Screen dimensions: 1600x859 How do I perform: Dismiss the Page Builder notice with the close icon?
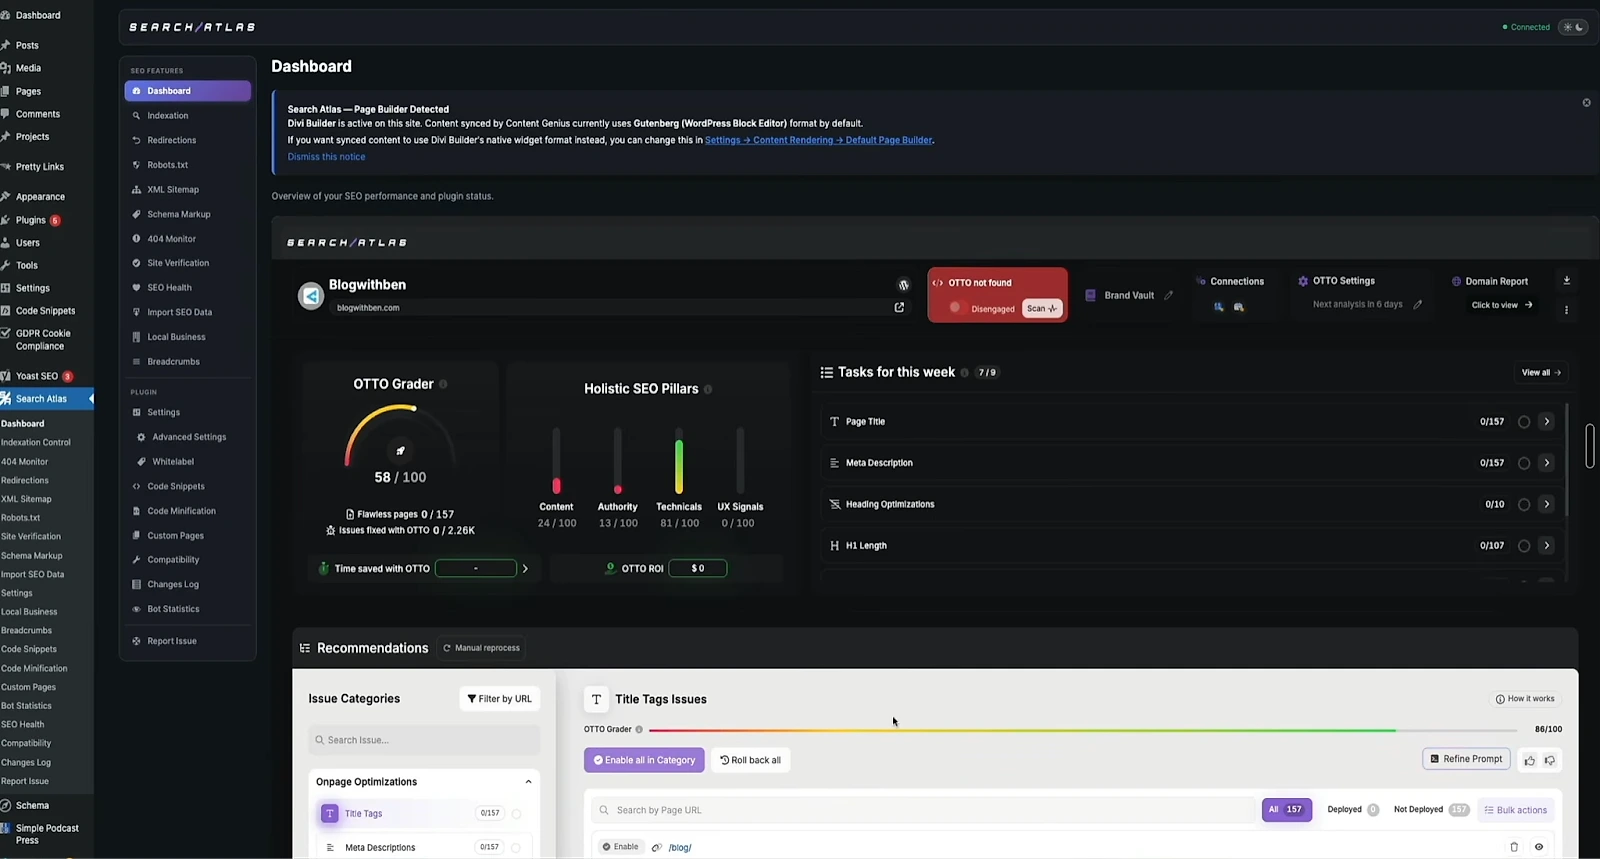(1586, 103)
